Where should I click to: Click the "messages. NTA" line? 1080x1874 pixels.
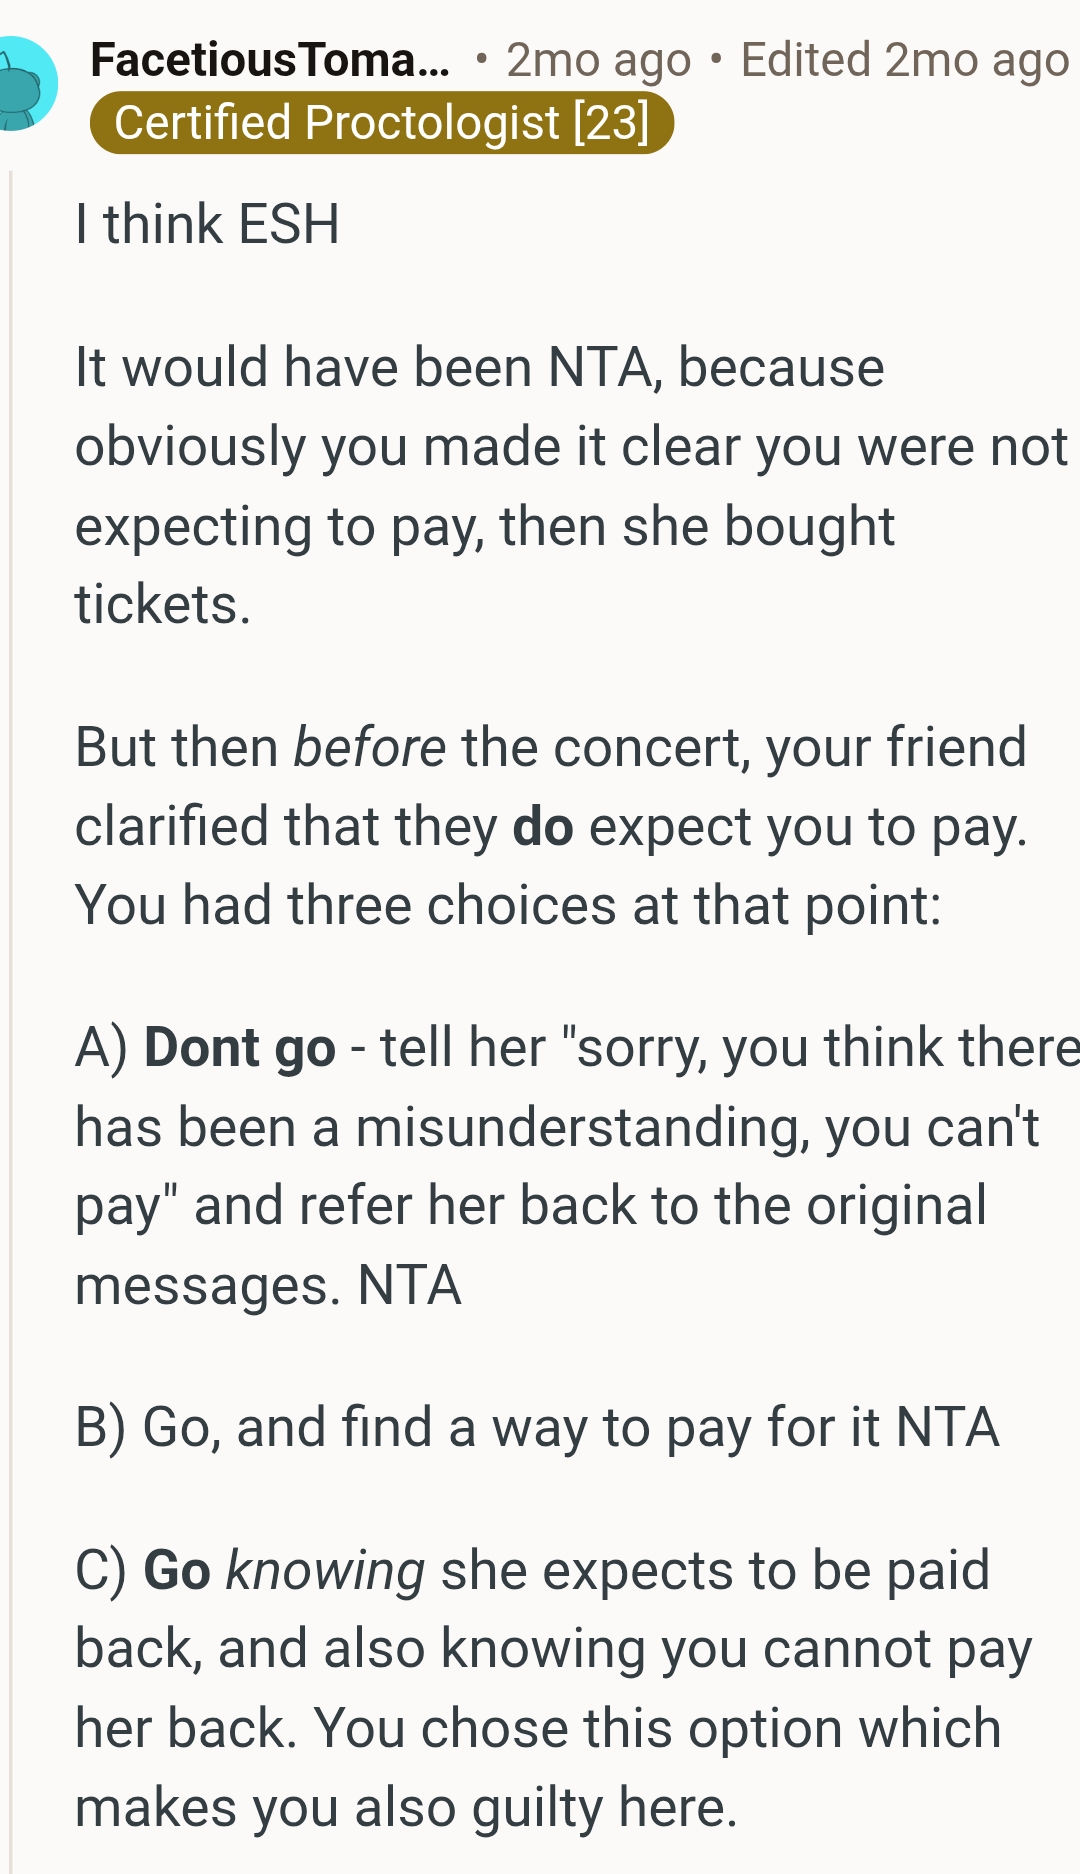268,1285
